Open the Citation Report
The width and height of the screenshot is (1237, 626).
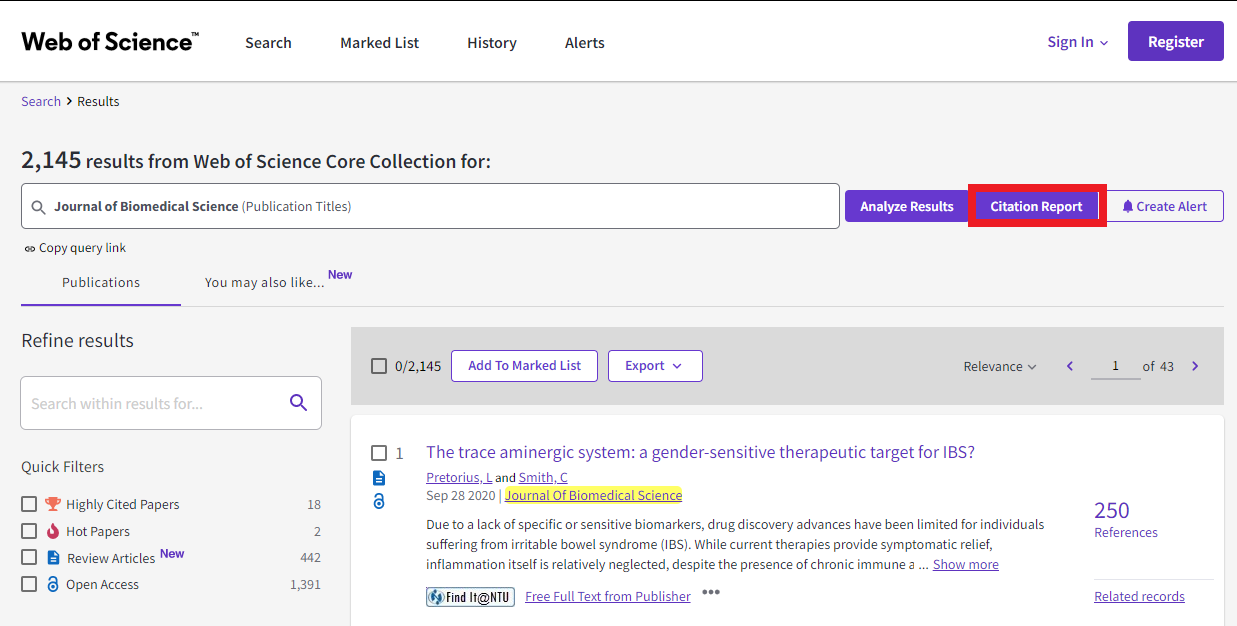point(1036,206)
